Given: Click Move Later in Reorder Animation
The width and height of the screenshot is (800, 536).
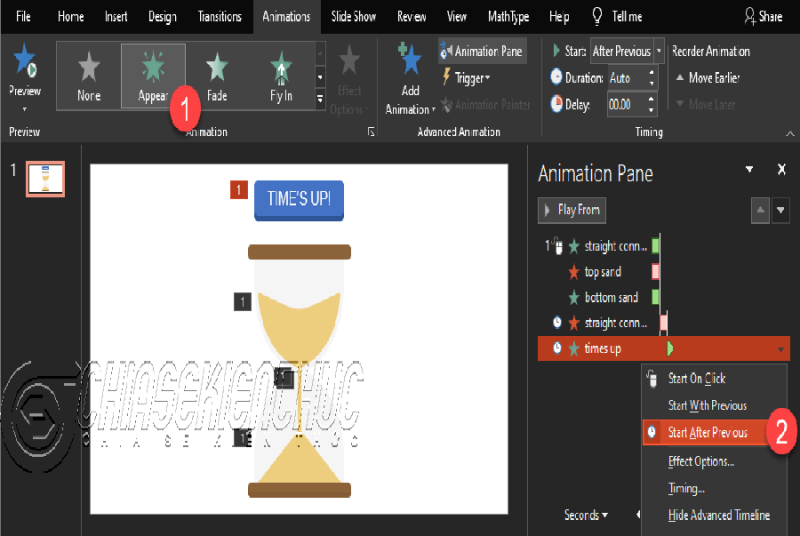Looking at the screenshot, I should pos(706,105).
